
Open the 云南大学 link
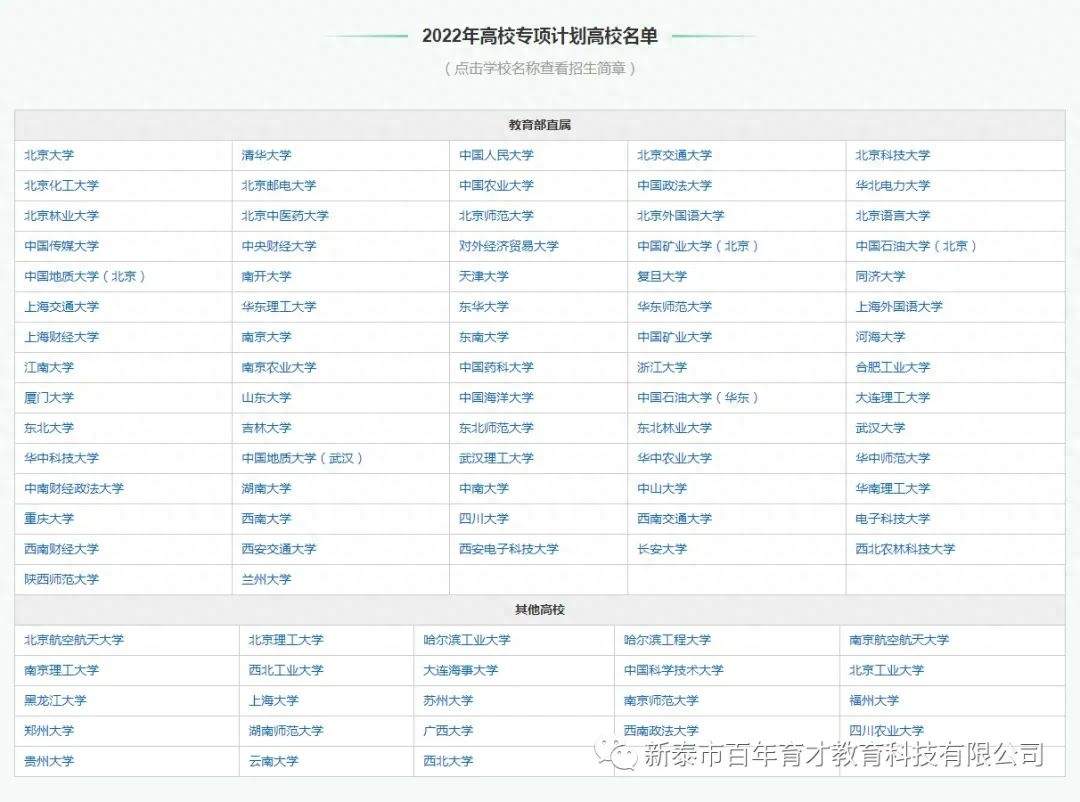(273, 761)
